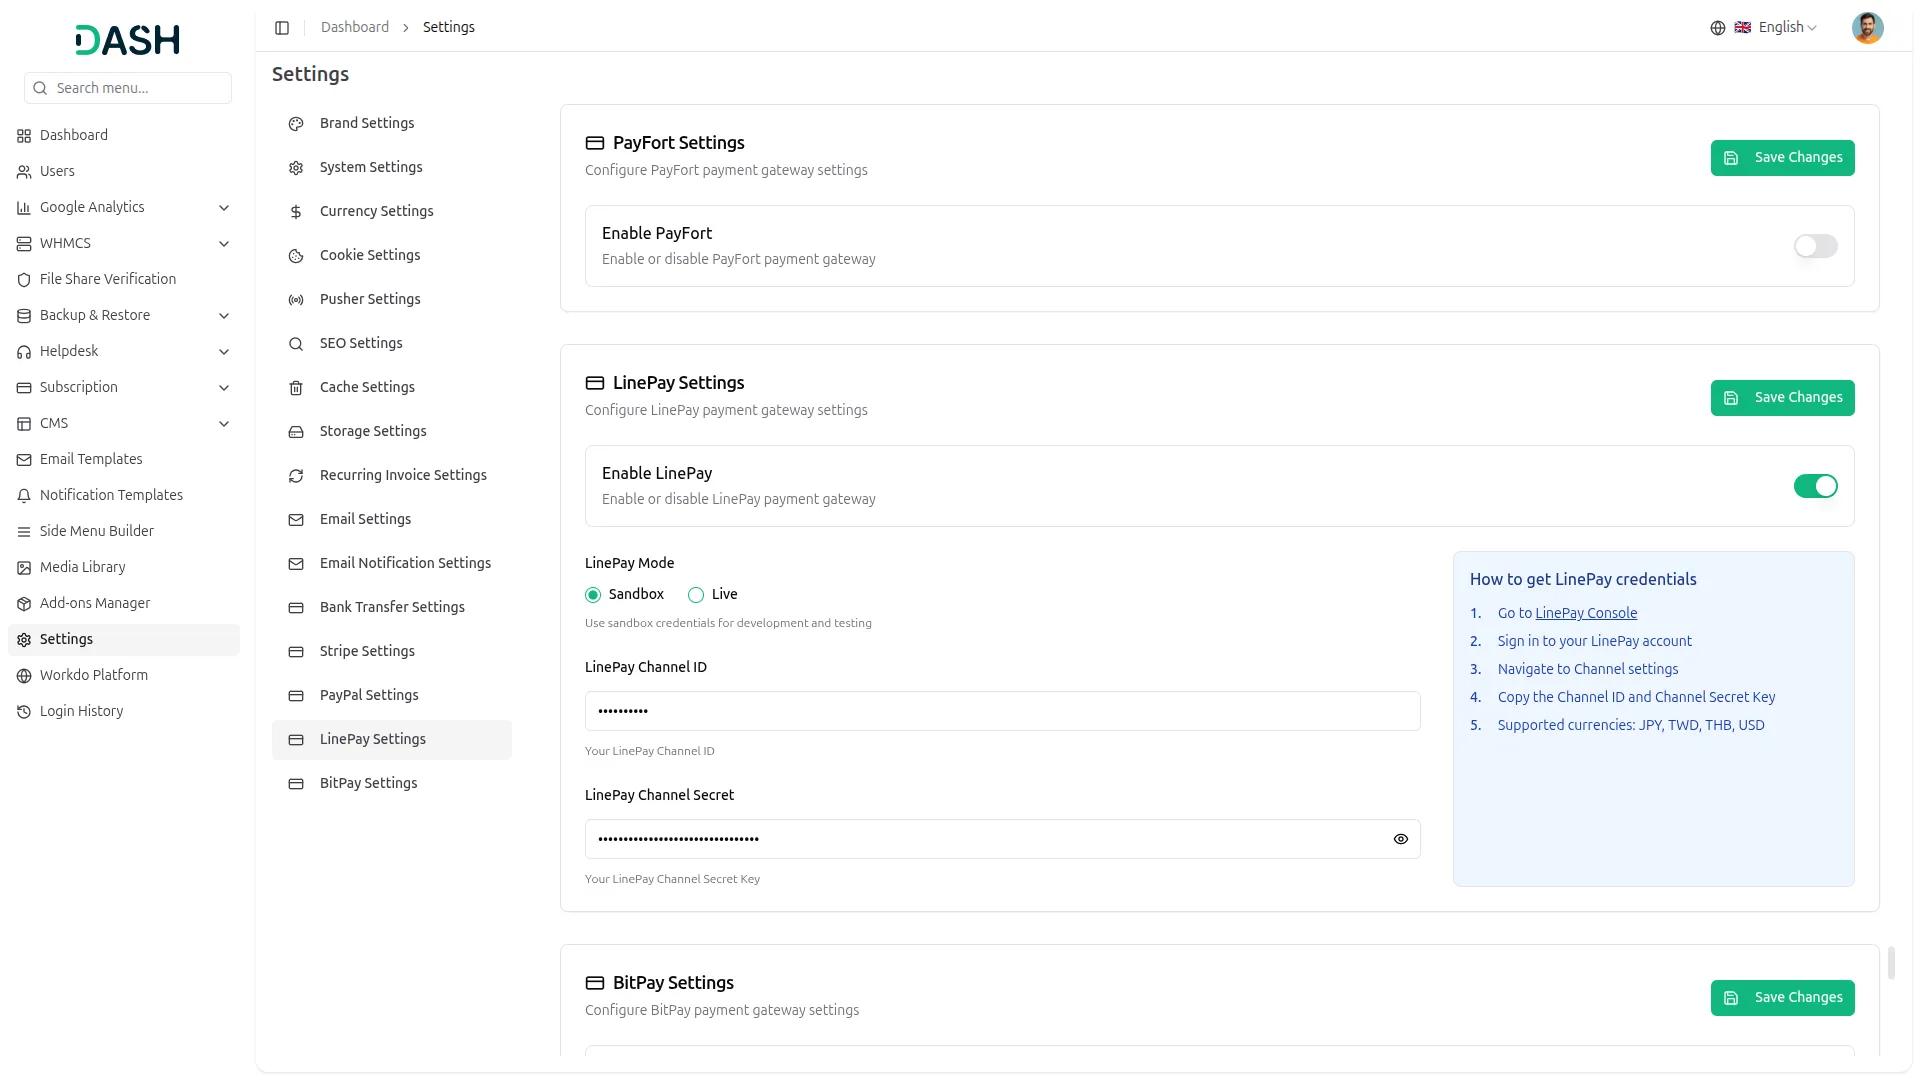Click the Cache Settings trash icon

click(x=296, y=388)
